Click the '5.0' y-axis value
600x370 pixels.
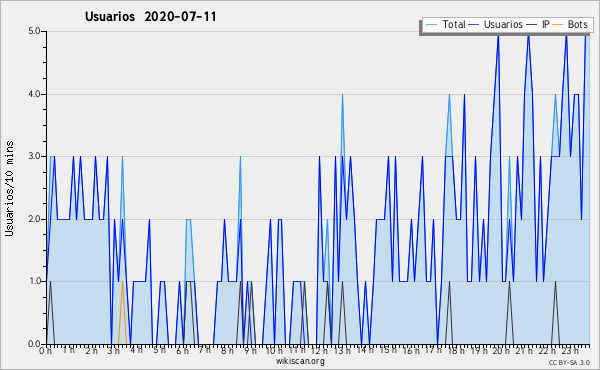click(x=34, y=31)
